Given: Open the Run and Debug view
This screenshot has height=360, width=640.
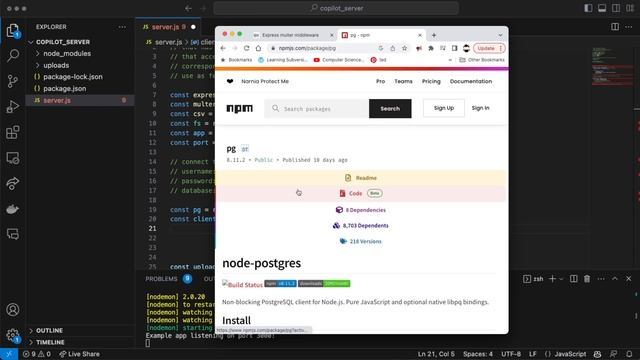Looking at the screenshot, I should click(x=13, y=107).
